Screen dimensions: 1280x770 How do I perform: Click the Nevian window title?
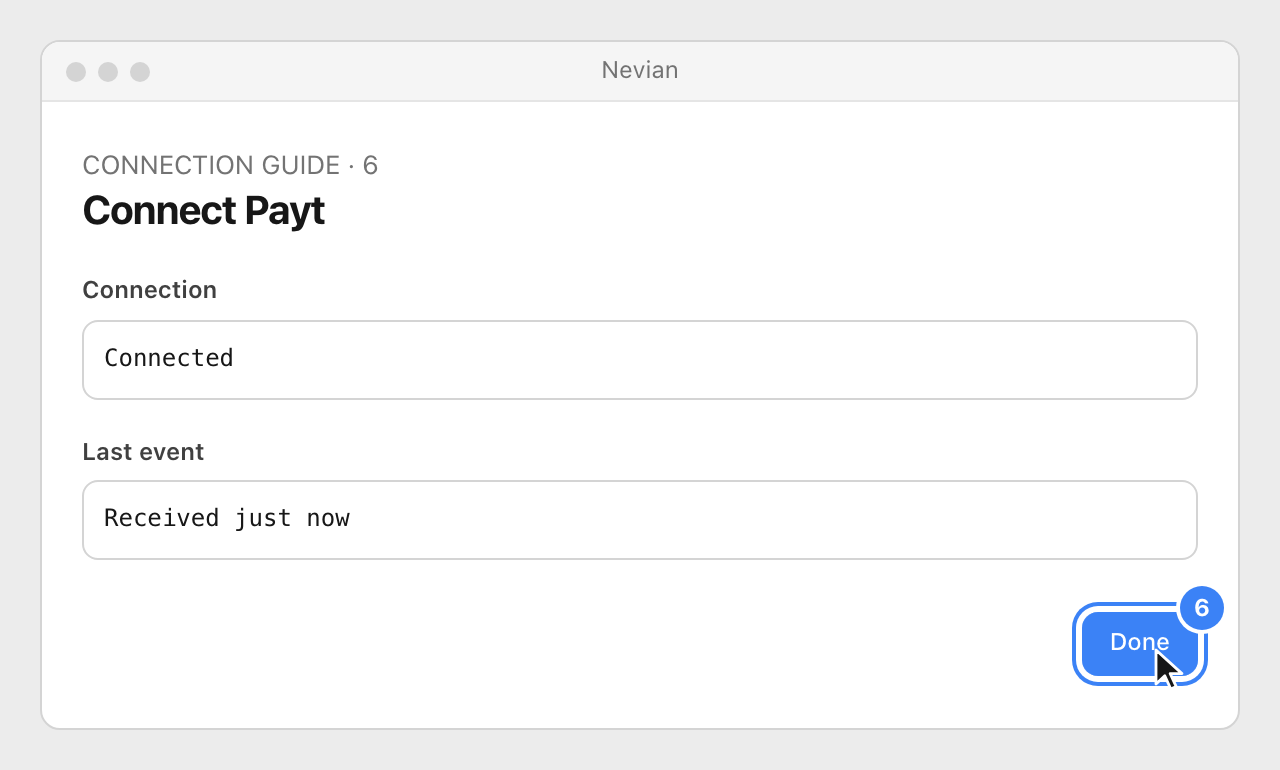tap(640, 70)
